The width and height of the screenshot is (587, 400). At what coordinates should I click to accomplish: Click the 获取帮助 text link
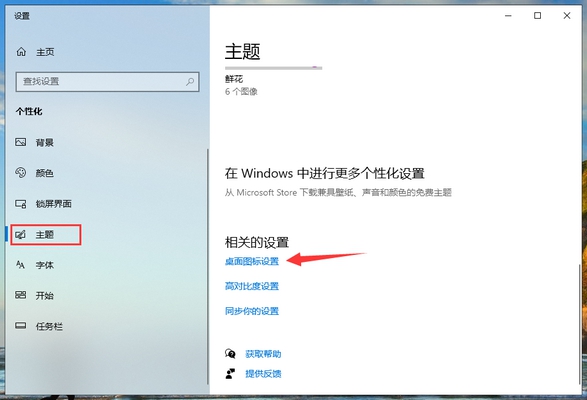[x=263, y=354]
